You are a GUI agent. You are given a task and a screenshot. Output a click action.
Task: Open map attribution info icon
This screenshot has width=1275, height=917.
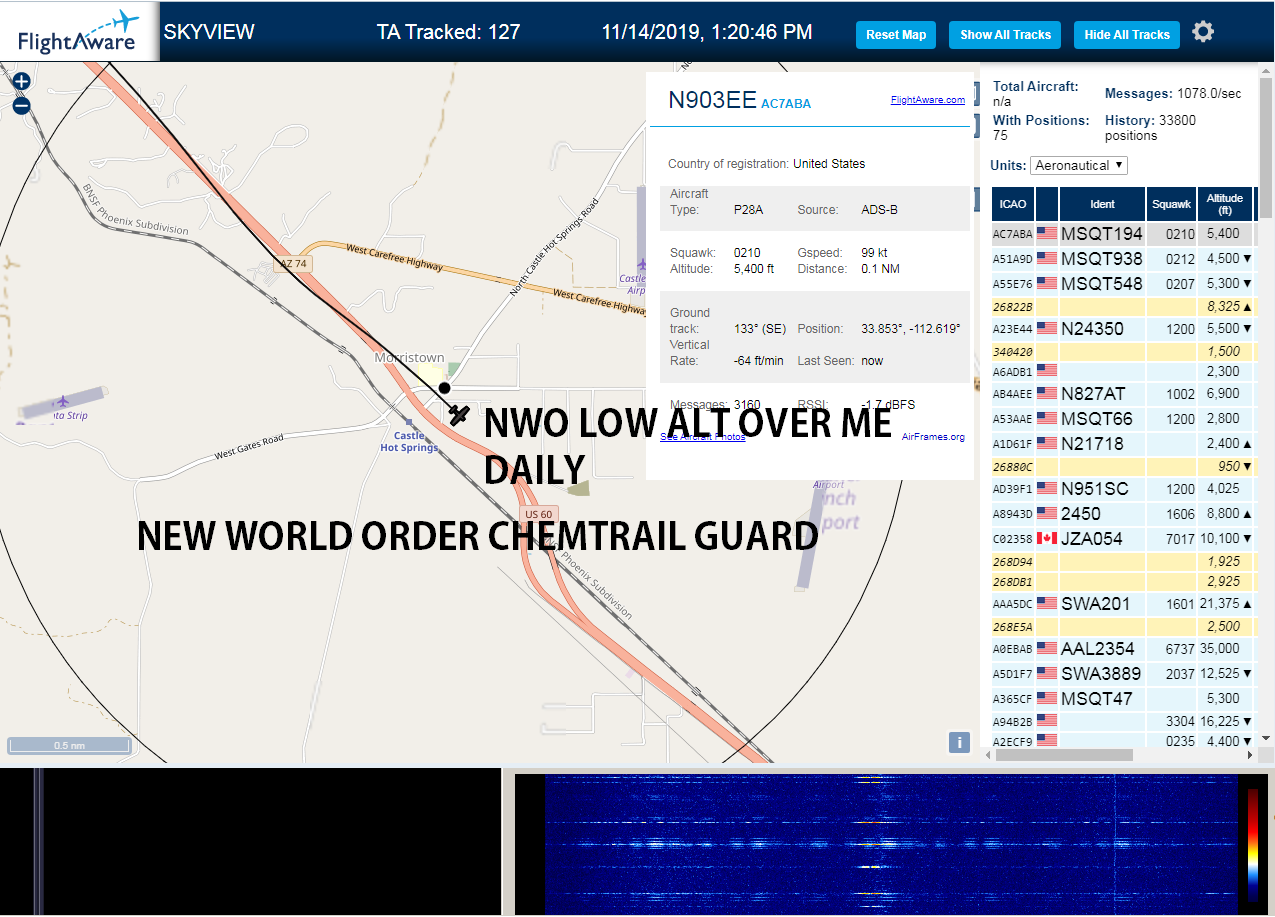click(x=959, y=742)
